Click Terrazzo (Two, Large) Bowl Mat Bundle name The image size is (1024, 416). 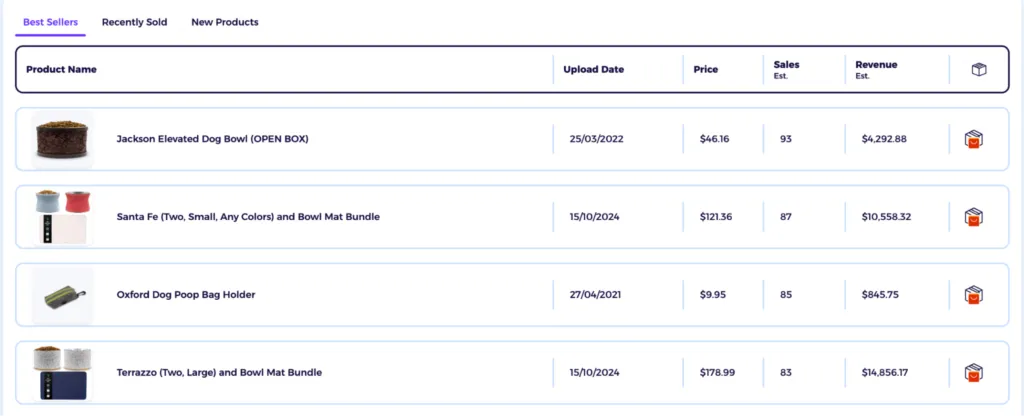point(219,373)
